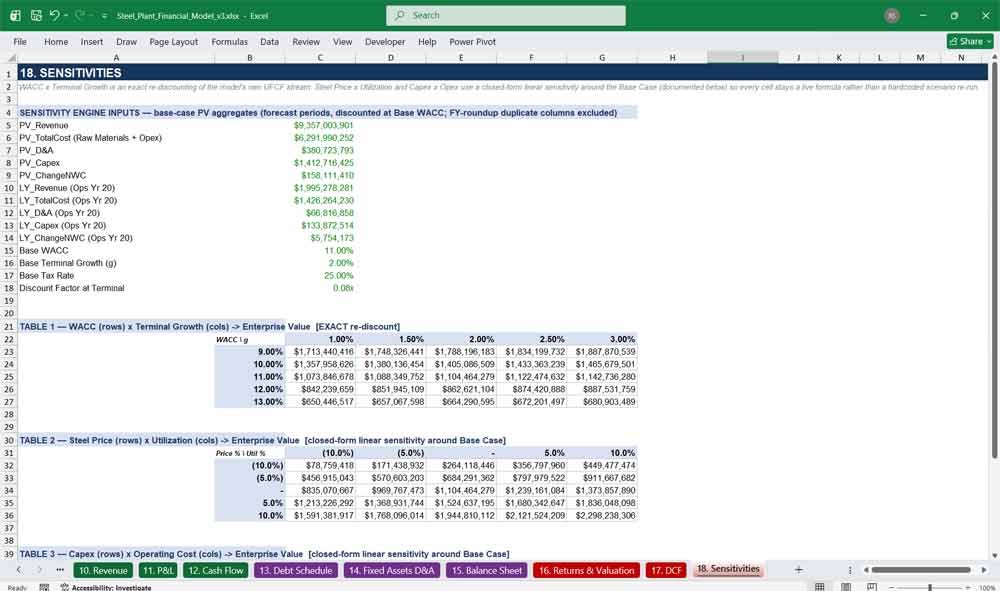The width and height of the screenshot is (1000, 591).
Task: Open the Power Pivot ribbon tab
Action: pos(472,41)
